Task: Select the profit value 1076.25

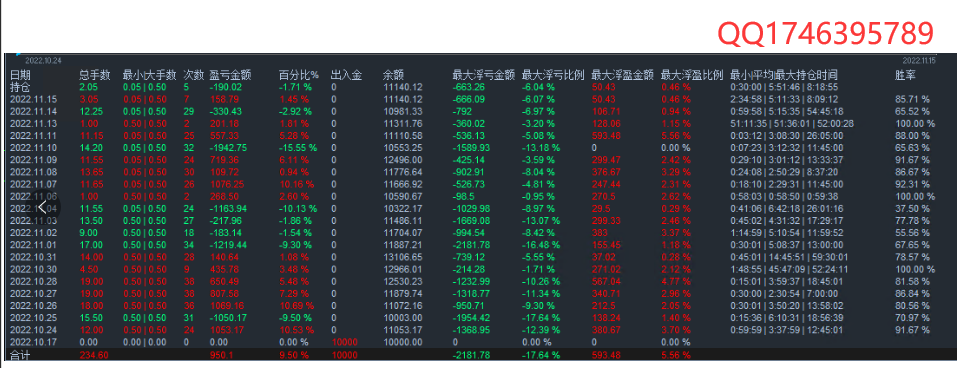Action: 226,184
